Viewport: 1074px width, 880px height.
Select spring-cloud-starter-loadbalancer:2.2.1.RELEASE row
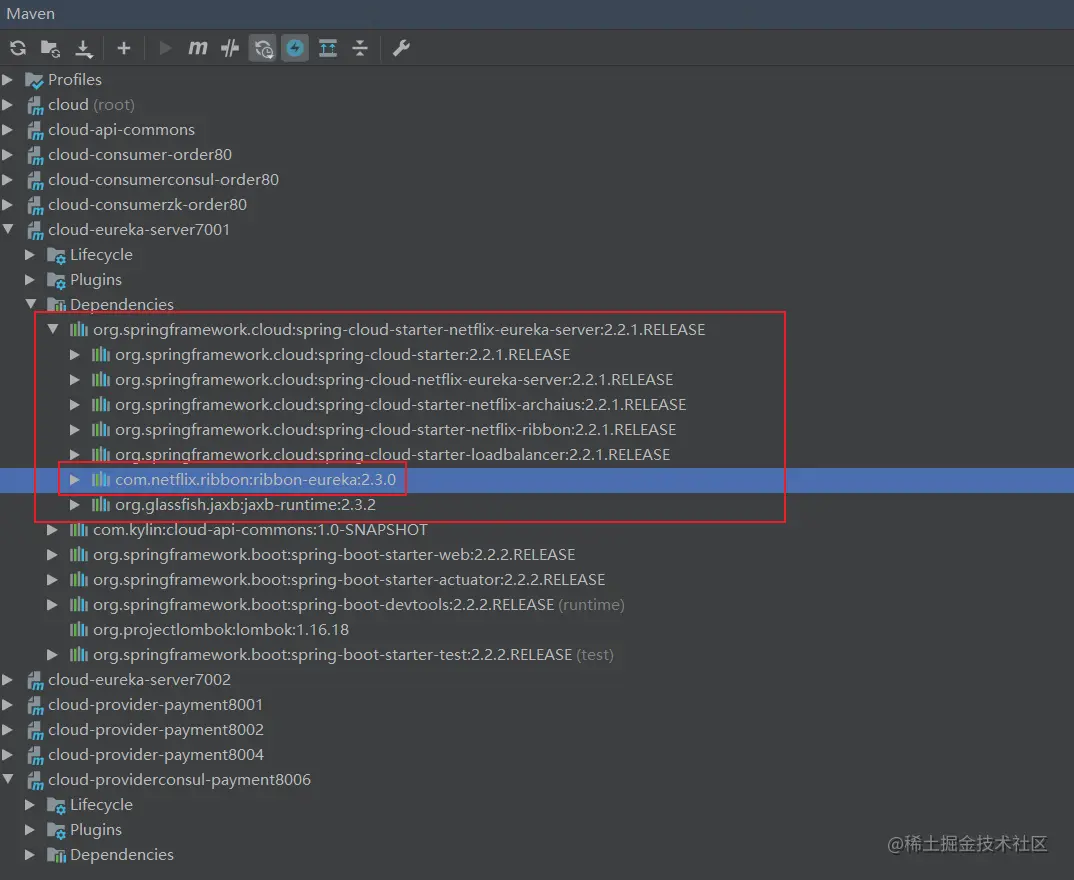coord(392,455)
